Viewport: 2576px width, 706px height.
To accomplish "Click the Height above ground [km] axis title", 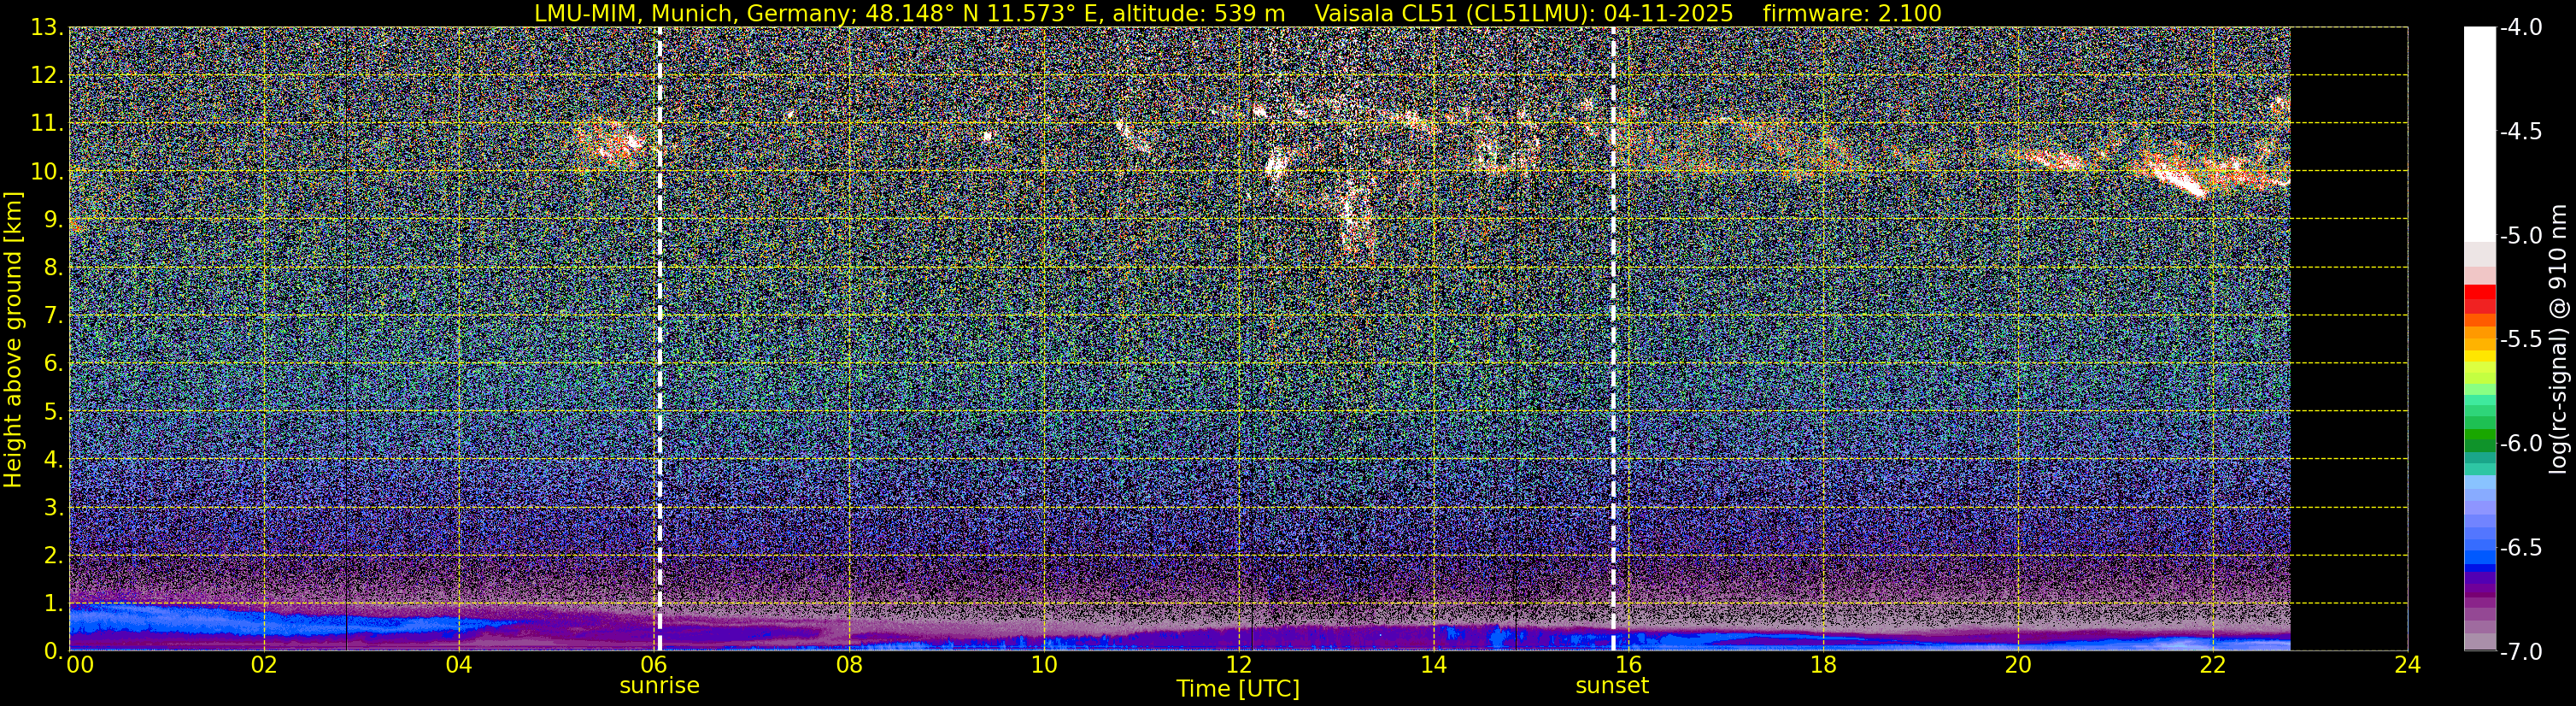I will (13, 340).
